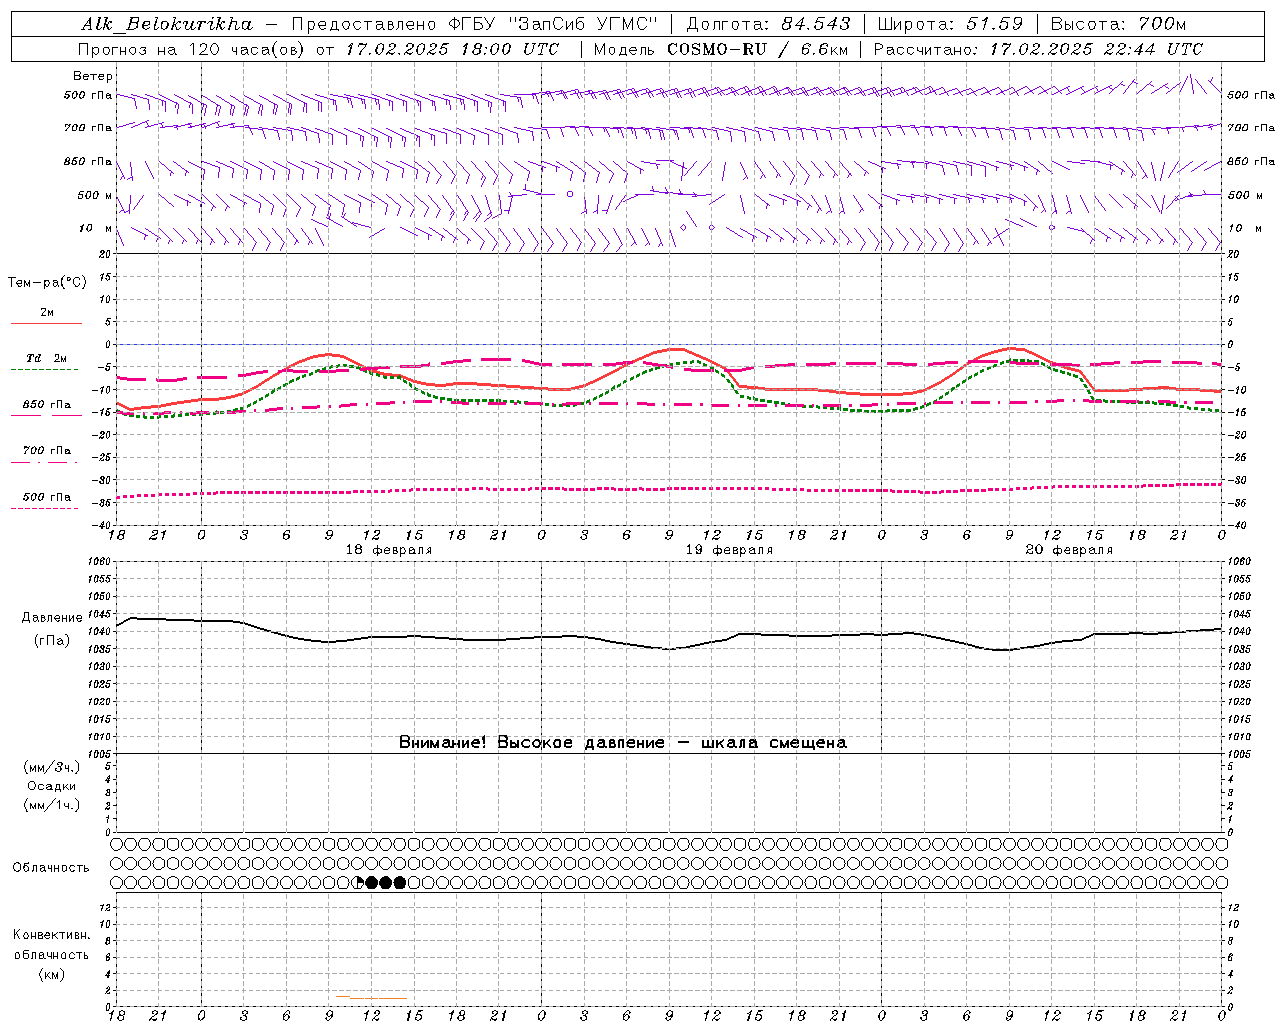1280x1024 pixels.
Task: Click left 700 гПа wind level label
Action: (x=88, y=128)
